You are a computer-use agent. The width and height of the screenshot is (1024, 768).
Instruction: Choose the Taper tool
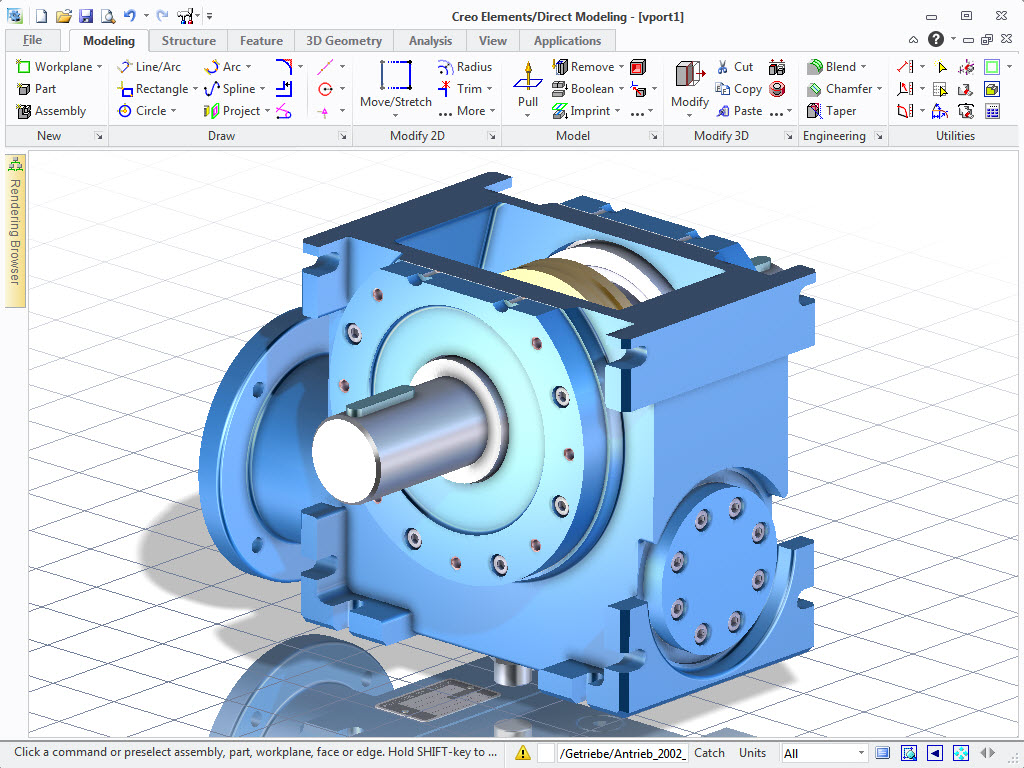pyautogui.click(x=832, y=111)
